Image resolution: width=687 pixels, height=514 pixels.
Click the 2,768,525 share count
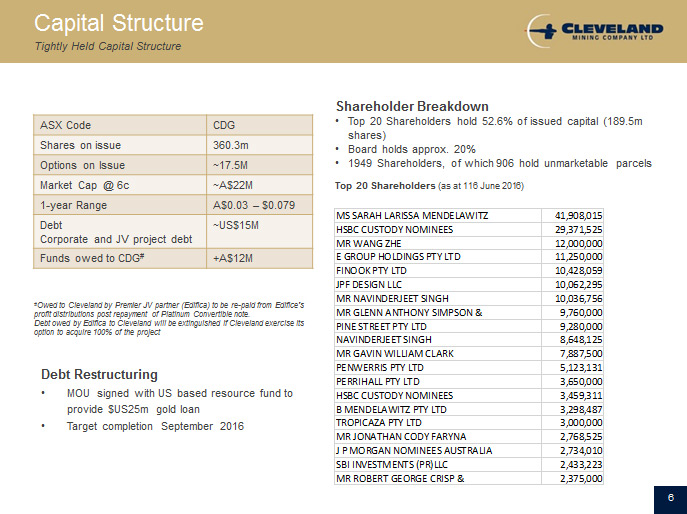point(581,437)
